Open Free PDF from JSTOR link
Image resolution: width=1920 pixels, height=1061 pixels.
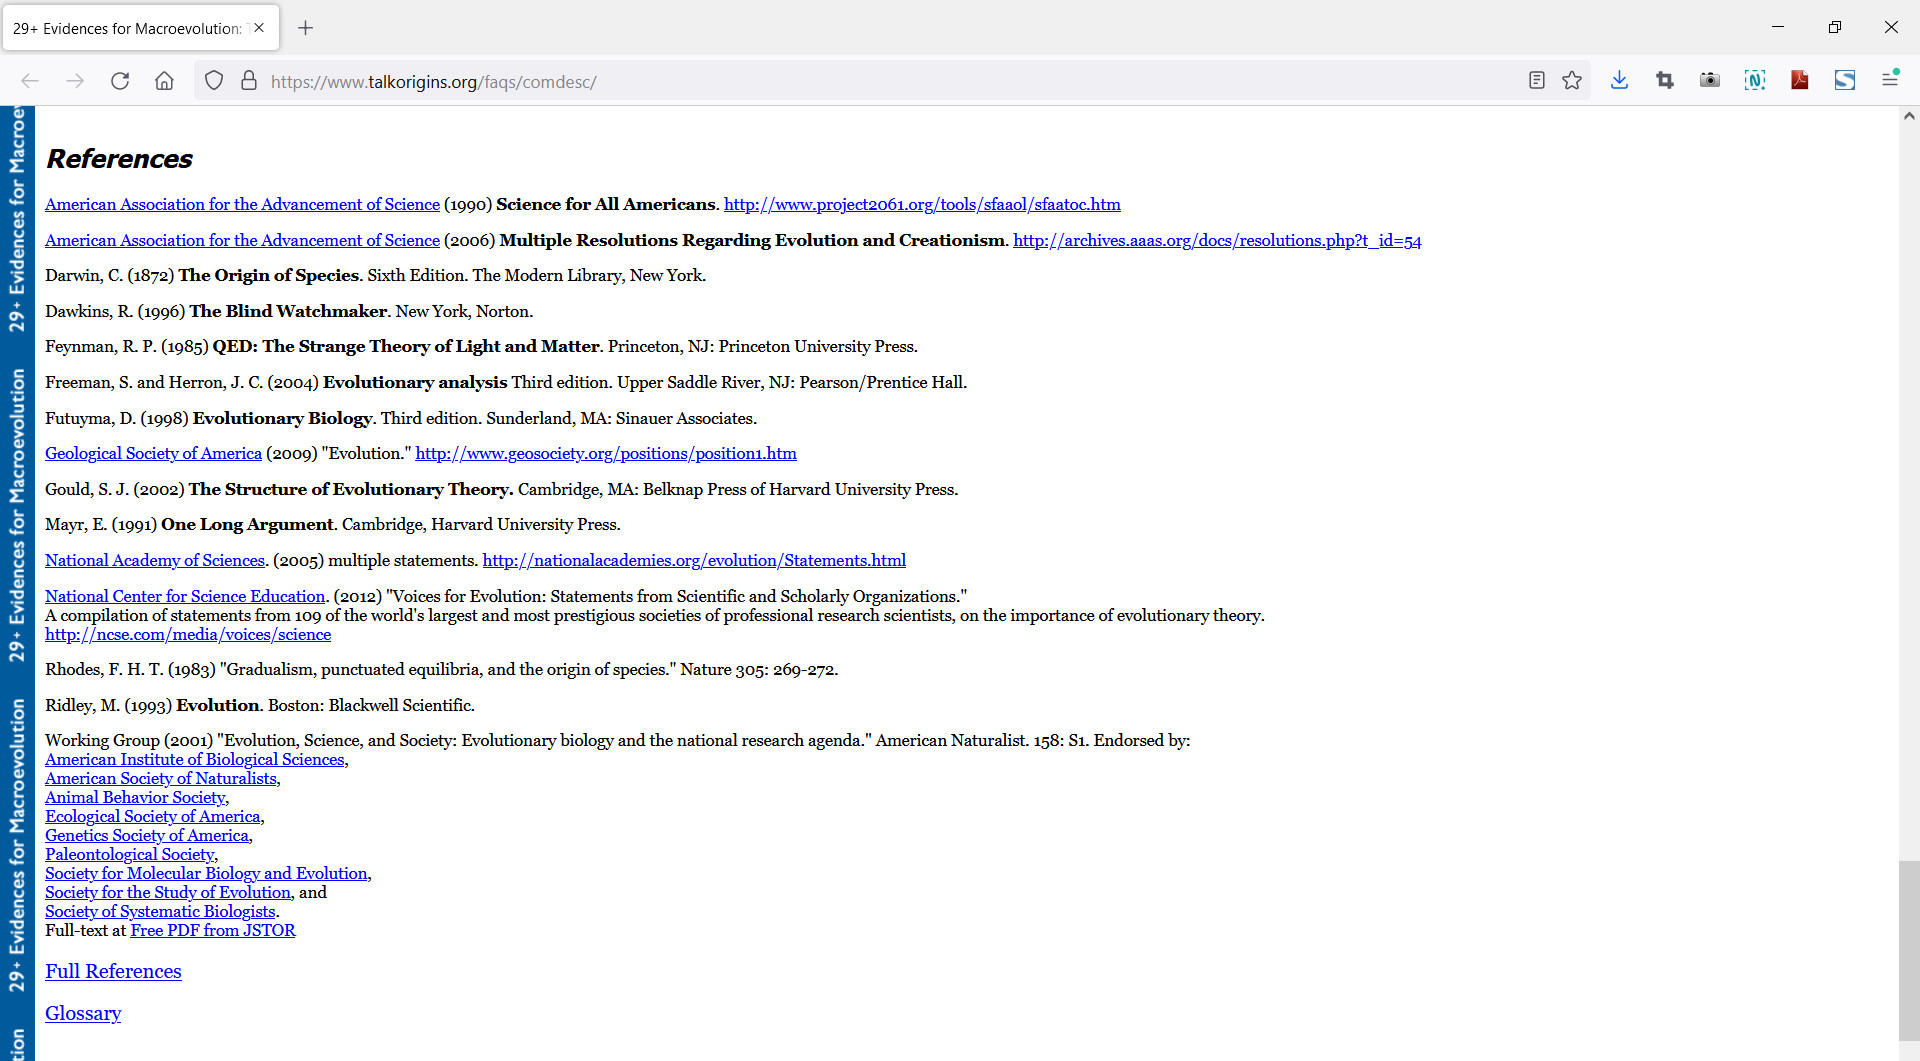point(213,931)
